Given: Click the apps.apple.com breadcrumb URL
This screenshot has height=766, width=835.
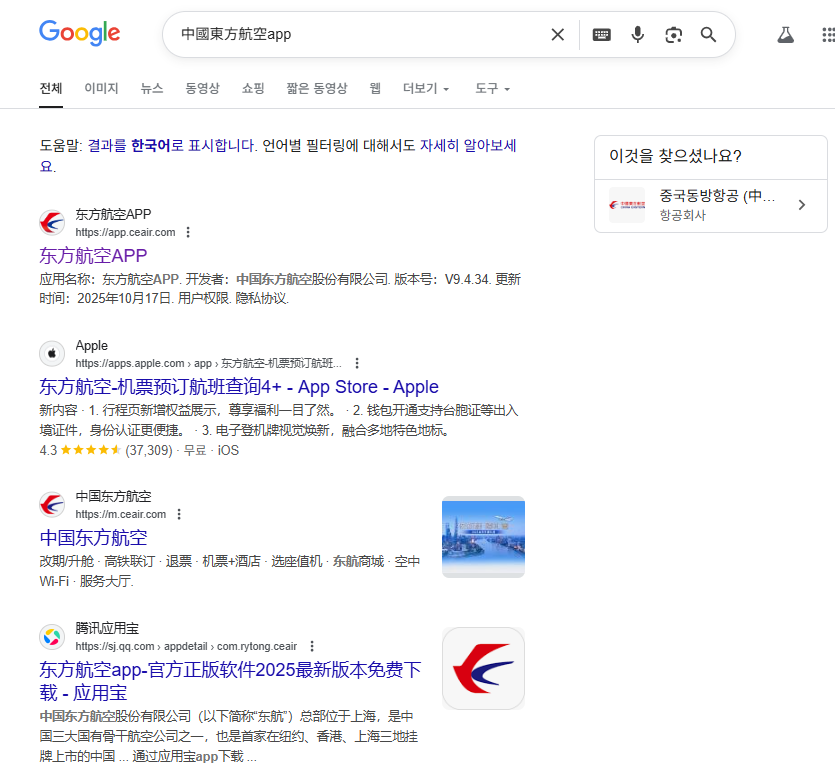Looking at the screenshot, I should point(208,363).
